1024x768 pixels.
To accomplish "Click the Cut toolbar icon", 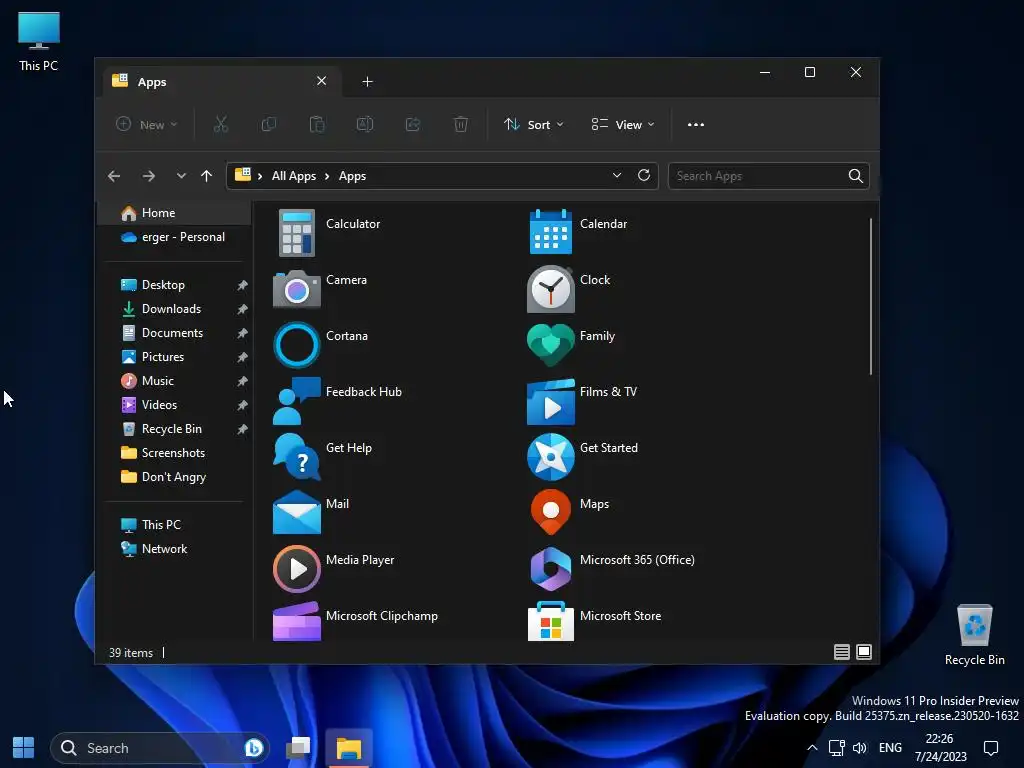I will click(221, 124).
